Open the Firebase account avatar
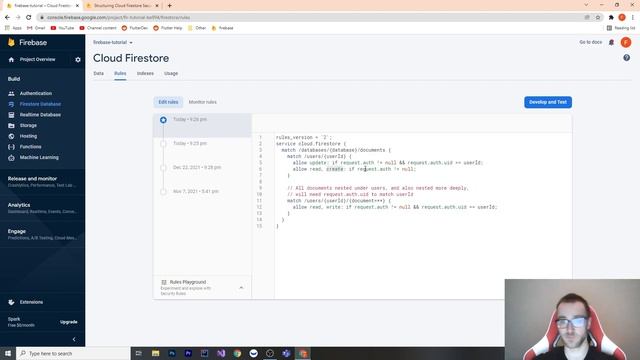The height and width of the screenshot is (360, 640). pos(626,42)
